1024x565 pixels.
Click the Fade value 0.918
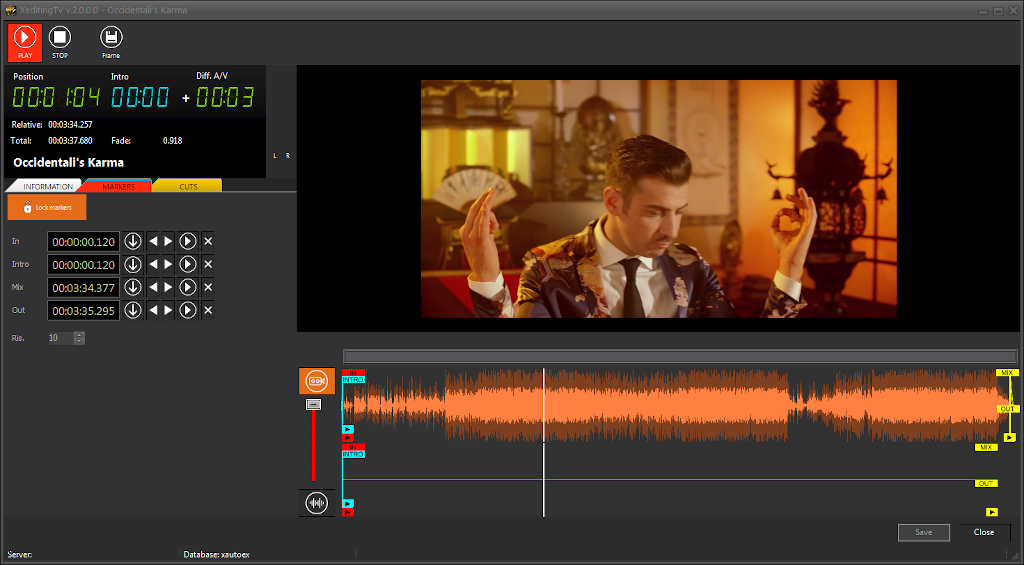point(172,140)
